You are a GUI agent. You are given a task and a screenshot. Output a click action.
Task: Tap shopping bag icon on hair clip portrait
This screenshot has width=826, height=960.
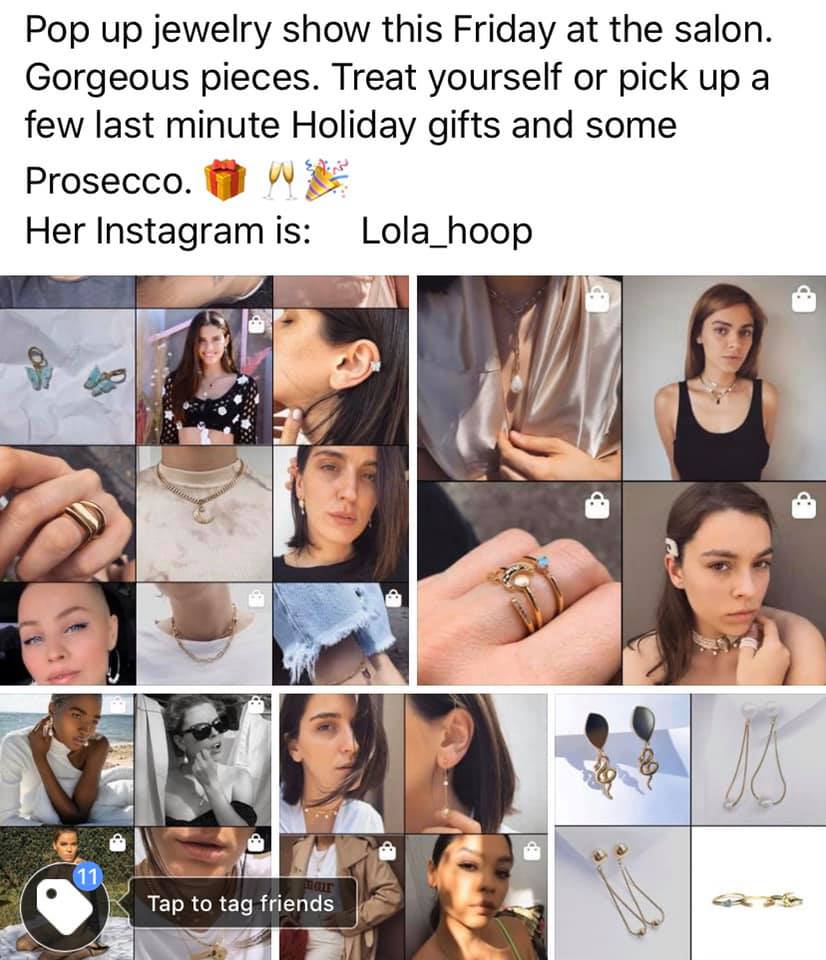pyautogui.click(x=803, y=506)
